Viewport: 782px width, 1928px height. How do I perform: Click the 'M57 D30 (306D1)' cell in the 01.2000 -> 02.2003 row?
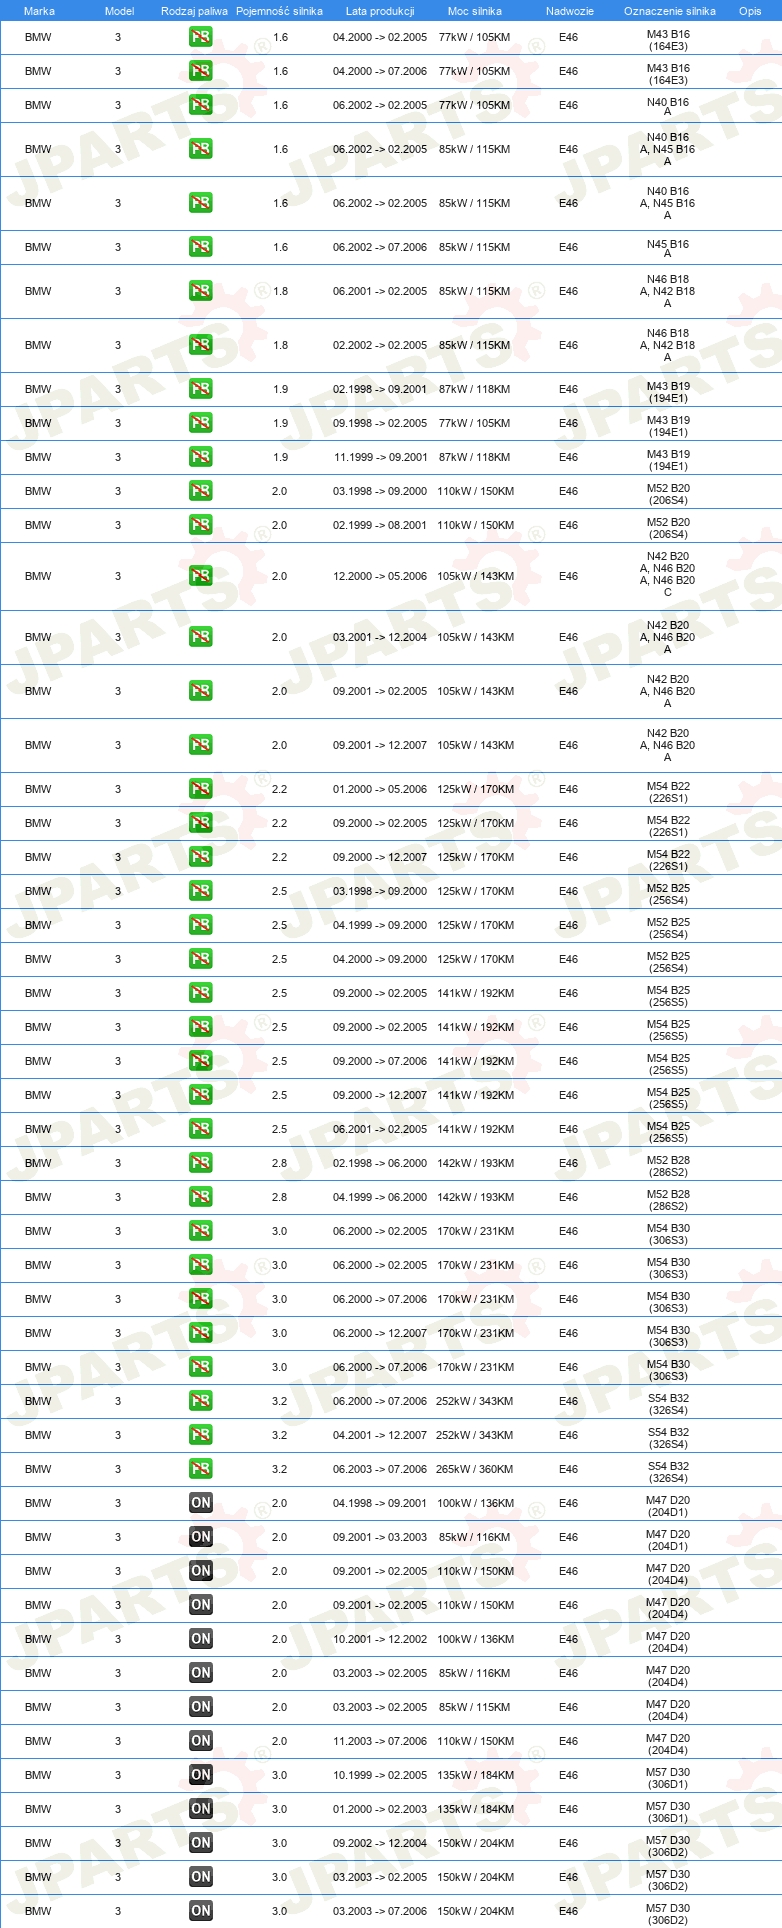click(x=668, y=1813)
